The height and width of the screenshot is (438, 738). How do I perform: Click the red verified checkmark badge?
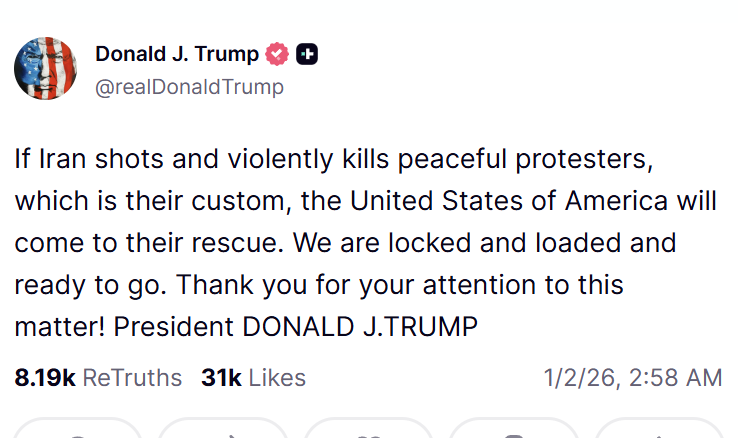[x=278, y=54]
